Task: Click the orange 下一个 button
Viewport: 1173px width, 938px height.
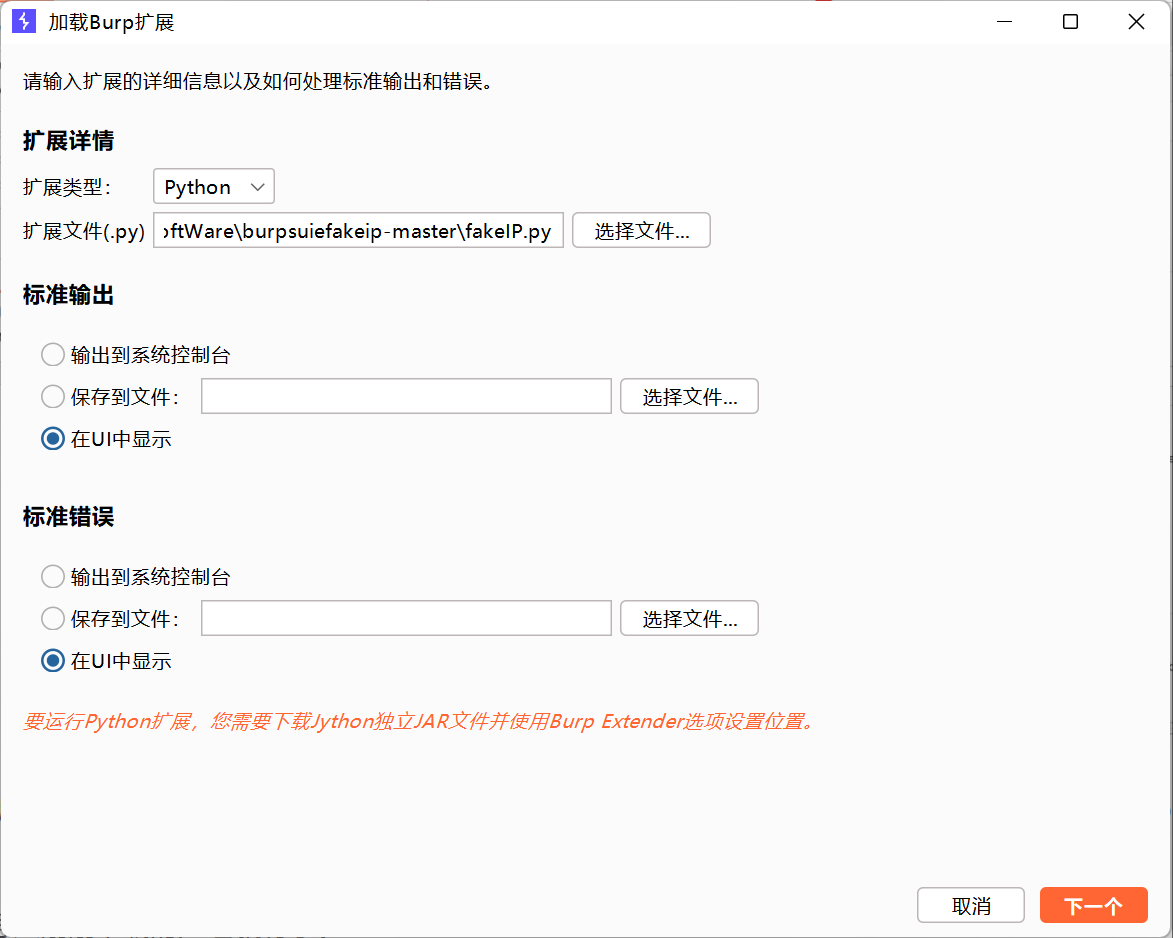Action: (1094, 906)
